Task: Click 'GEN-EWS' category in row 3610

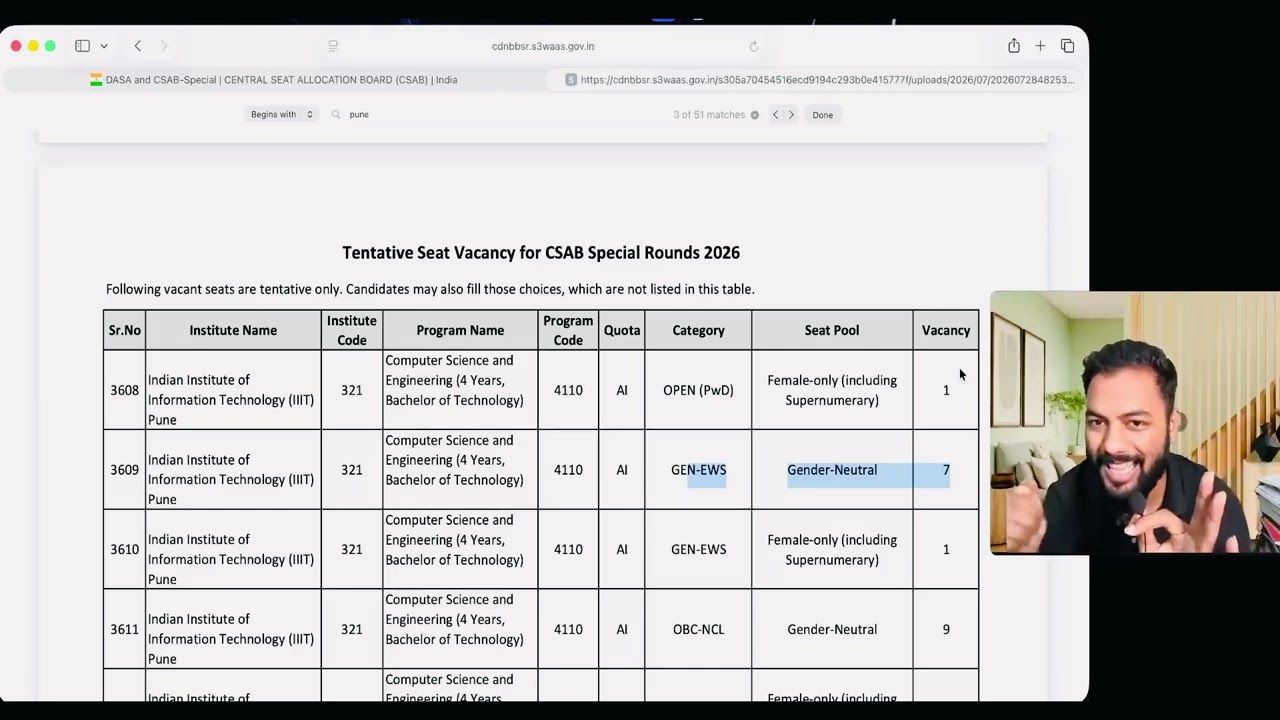Action: (698, 549)
